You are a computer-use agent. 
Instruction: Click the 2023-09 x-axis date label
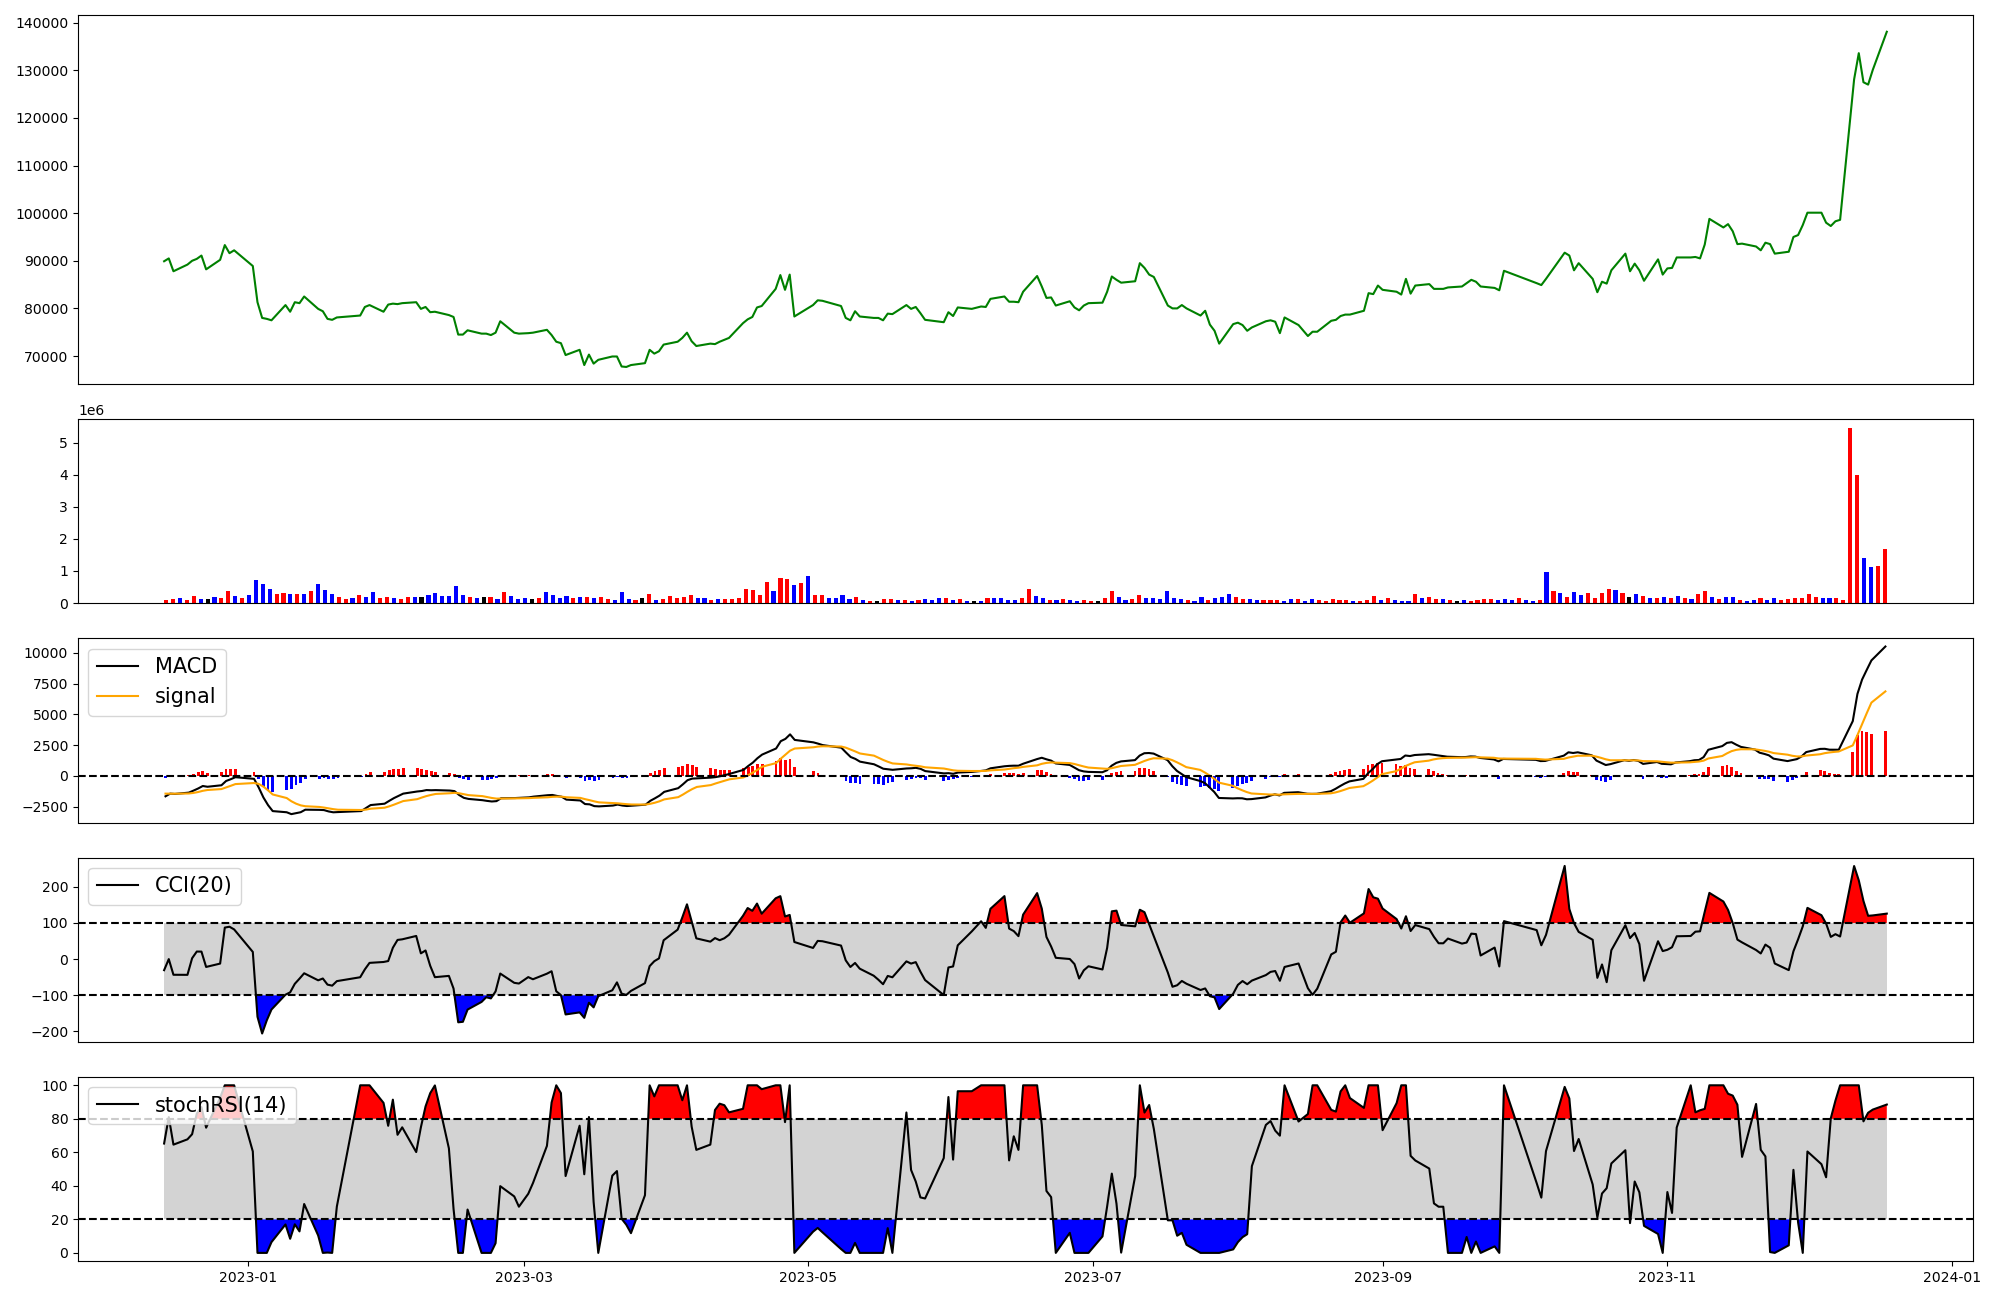coord(1383,1277)
